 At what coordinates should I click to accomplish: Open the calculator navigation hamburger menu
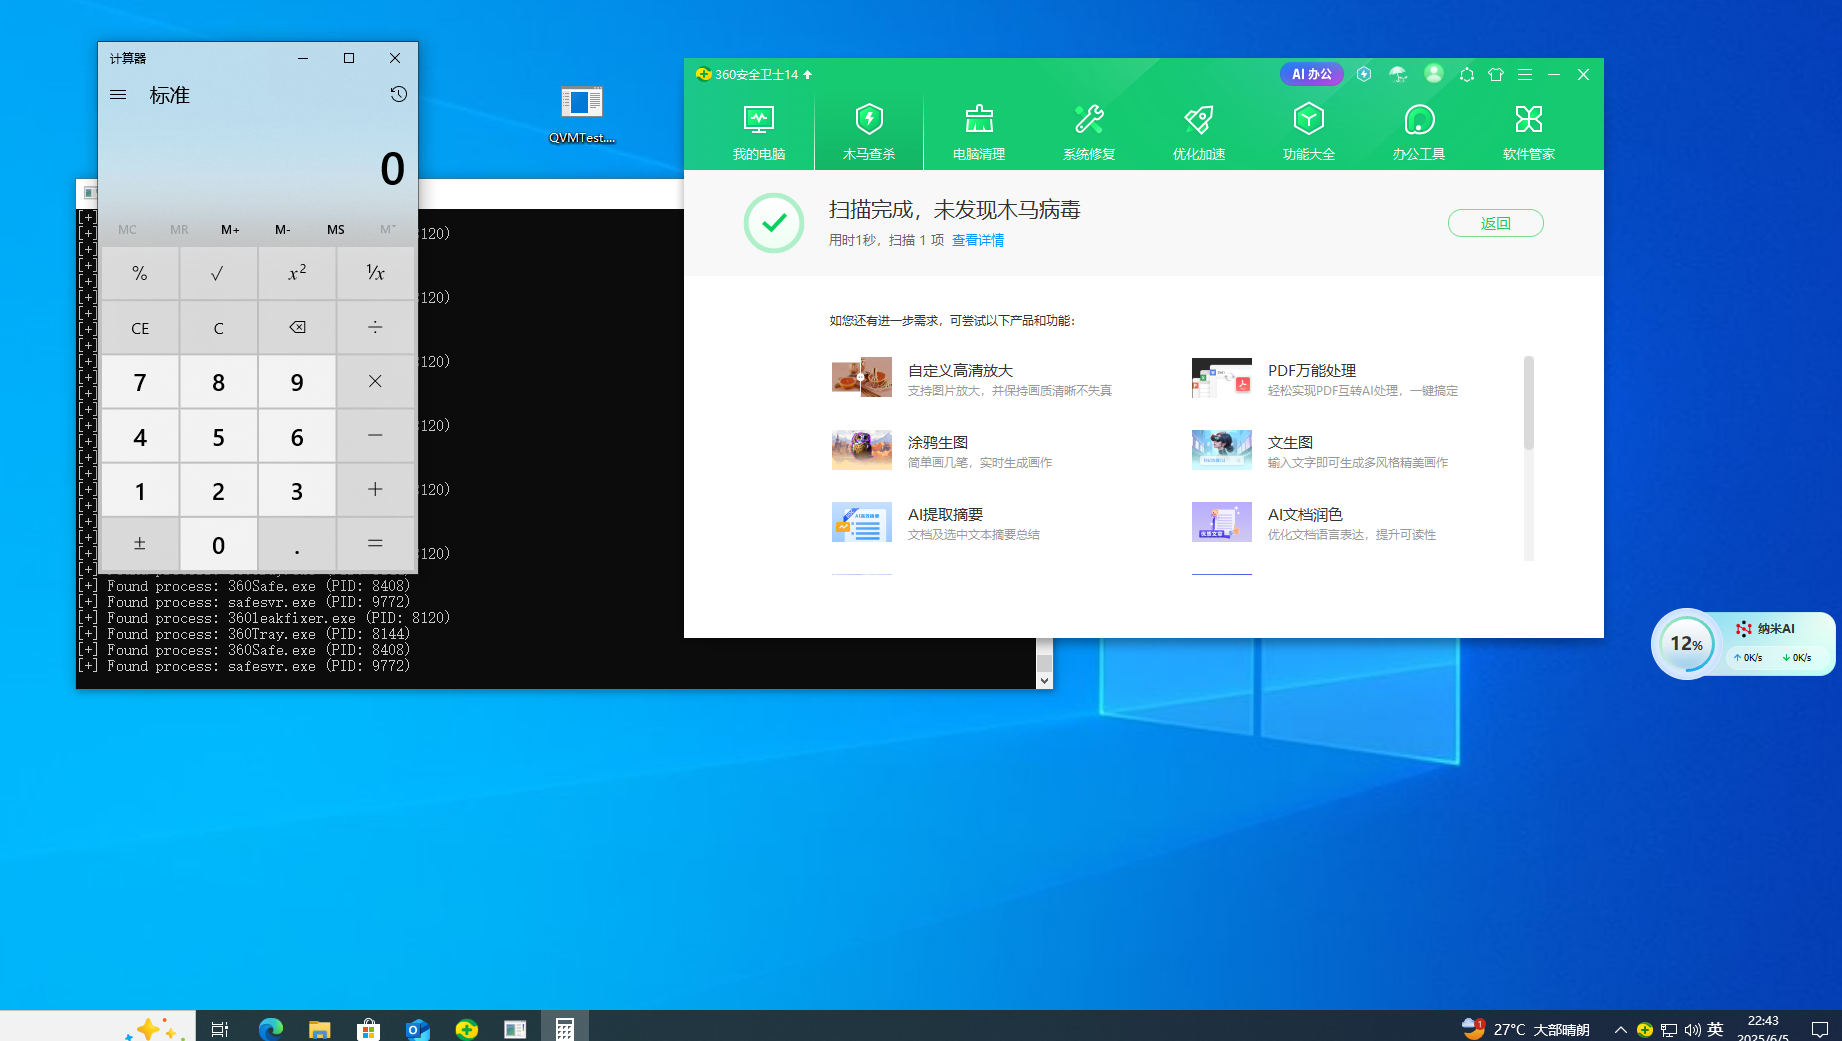click(x=118, y=95)
